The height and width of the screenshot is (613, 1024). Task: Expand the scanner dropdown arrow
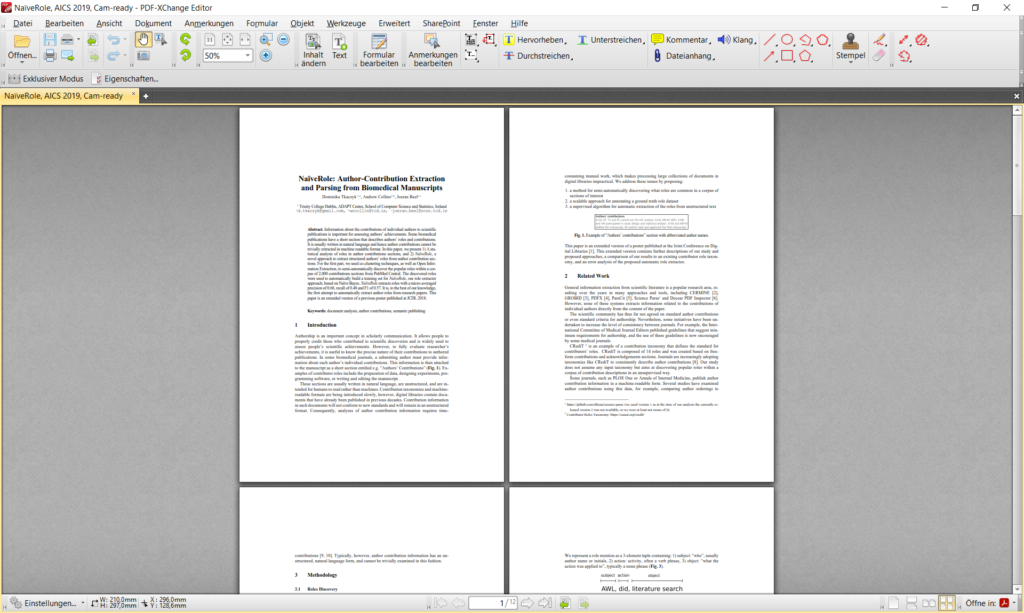[78, 40]
